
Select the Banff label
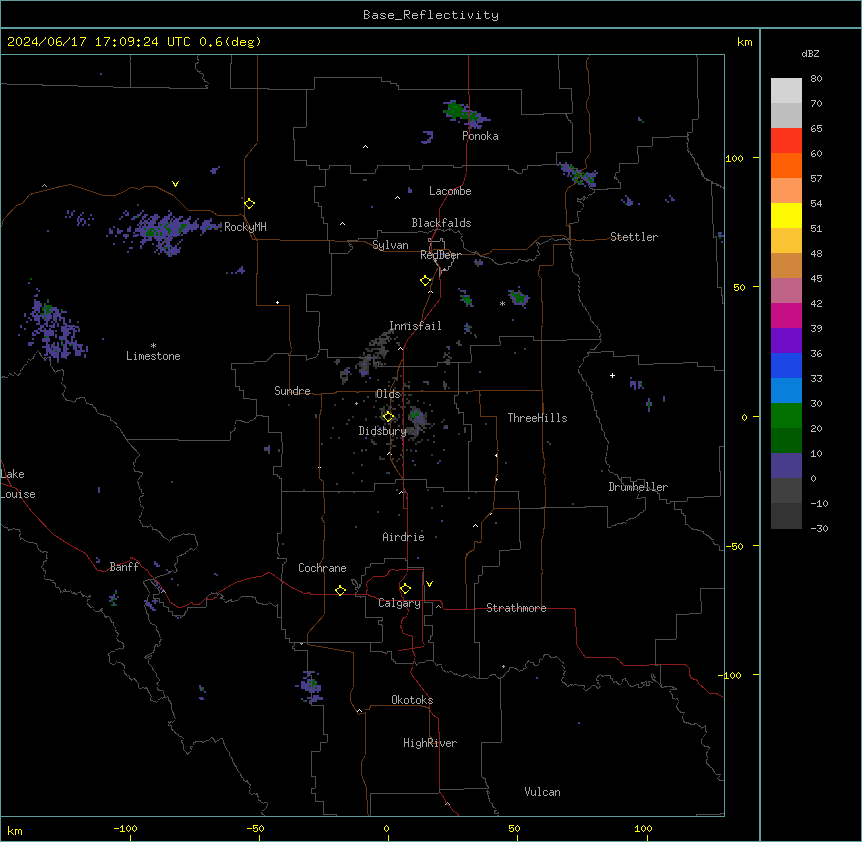[x=124, y=567]
